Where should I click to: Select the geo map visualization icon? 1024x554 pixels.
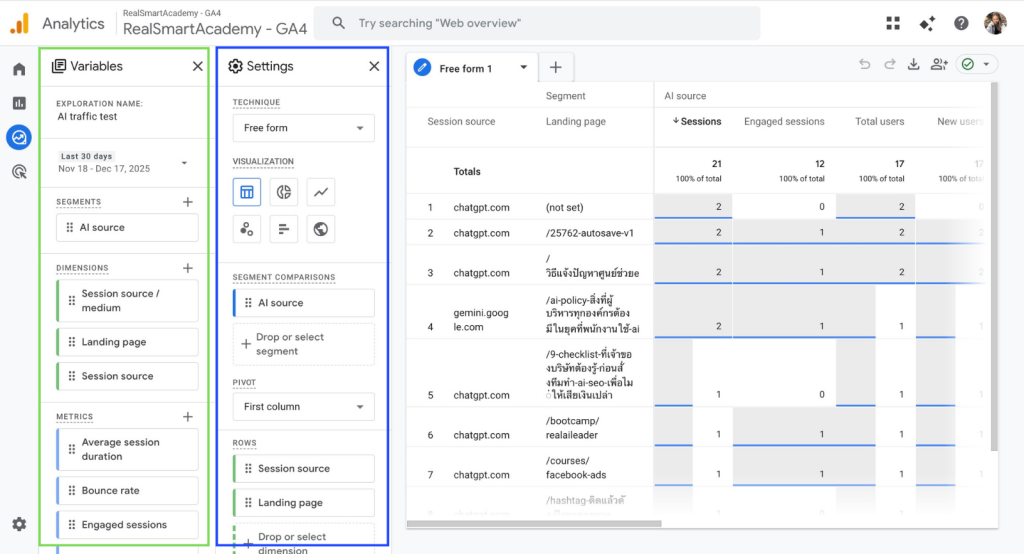tap(320, 229)
